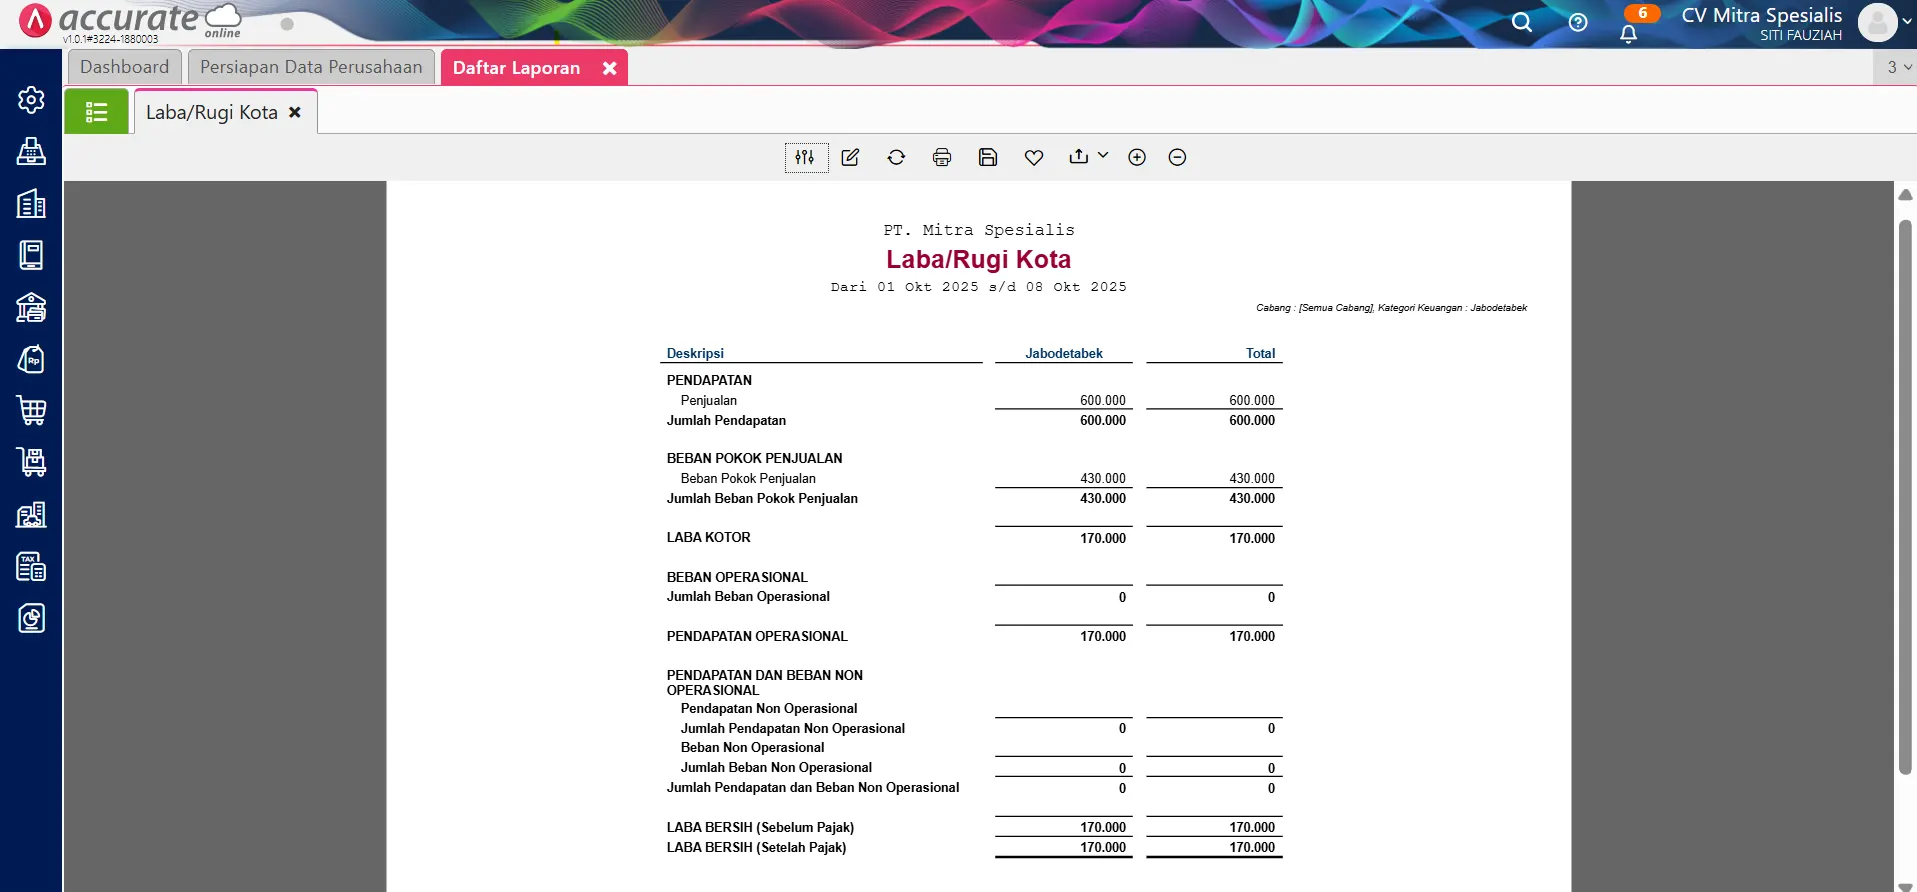The width and height of the screenshot is (1917, 892).
Task: Open the notifications bell
Action: pos(1628,34)
